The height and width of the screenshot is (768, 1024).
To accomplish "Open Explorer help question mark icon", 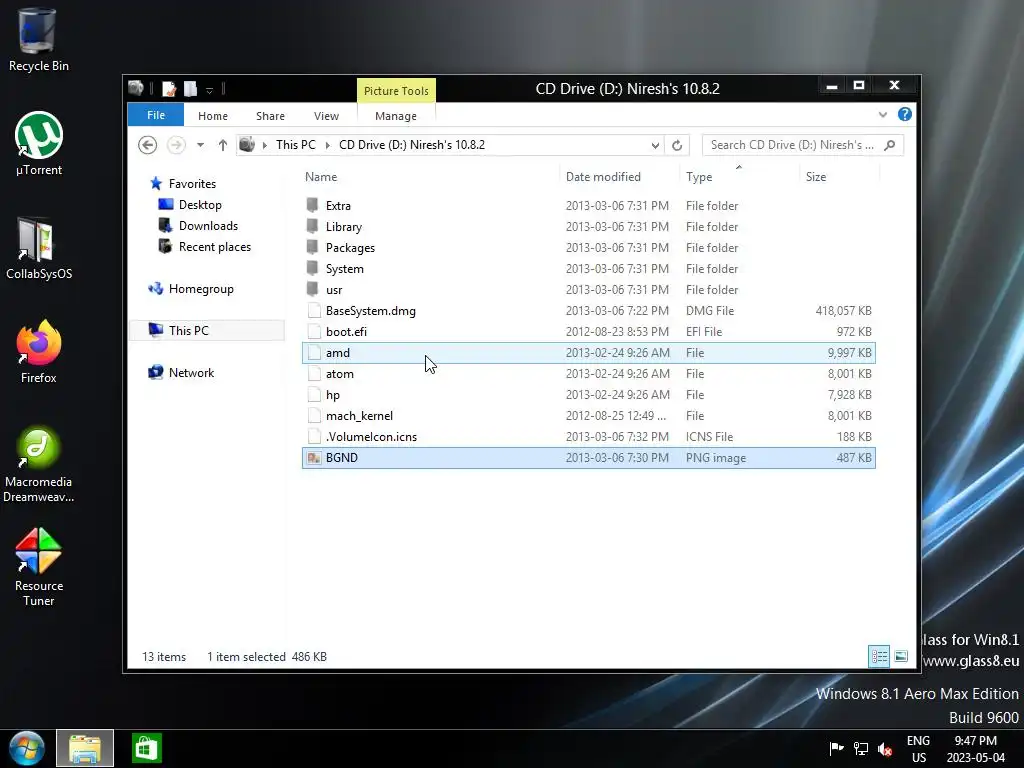I will (x=904, y=115).
